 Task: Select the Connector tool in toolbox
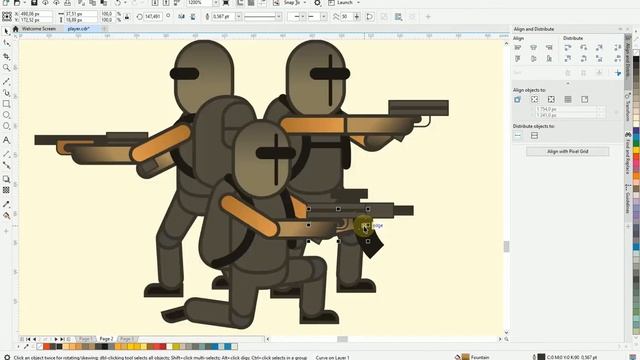pos(6,165)
